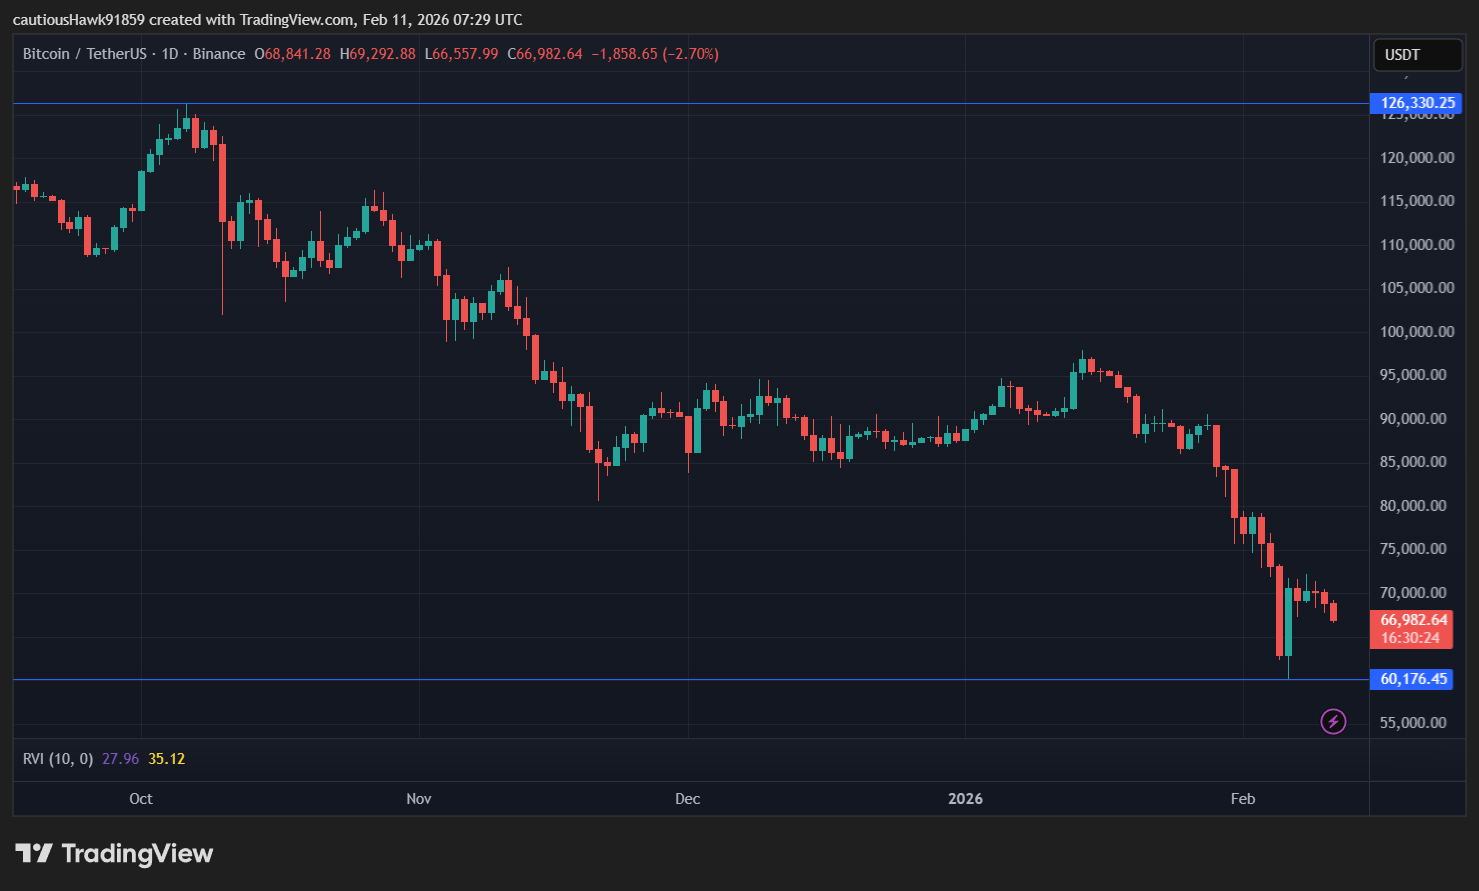Image resolution: width=1479 pixels, height=891 pixels.
Task: Click Feb on the time axis
Action: tap(1242, 798)
